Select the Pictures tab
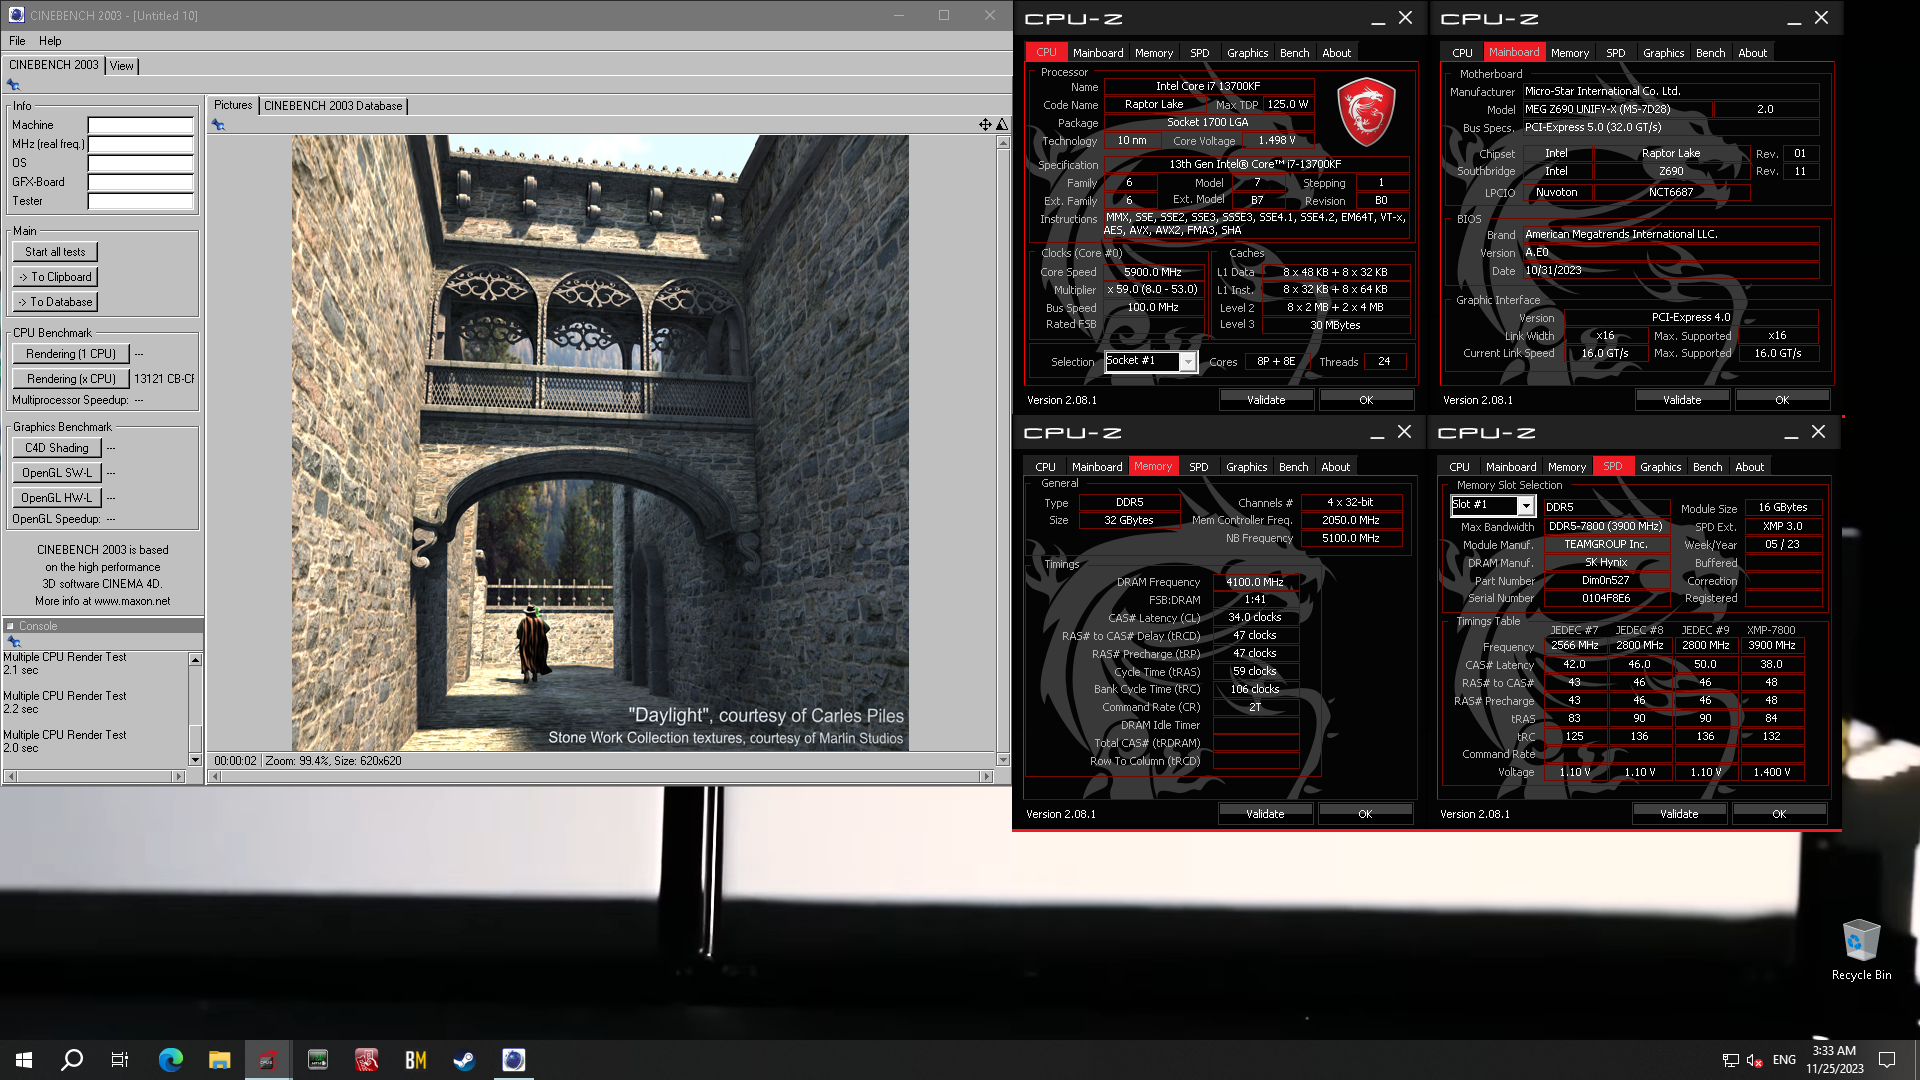The height and width of the screenshot is (1080, 1920). pyautogui.click(x=233, y=105)
